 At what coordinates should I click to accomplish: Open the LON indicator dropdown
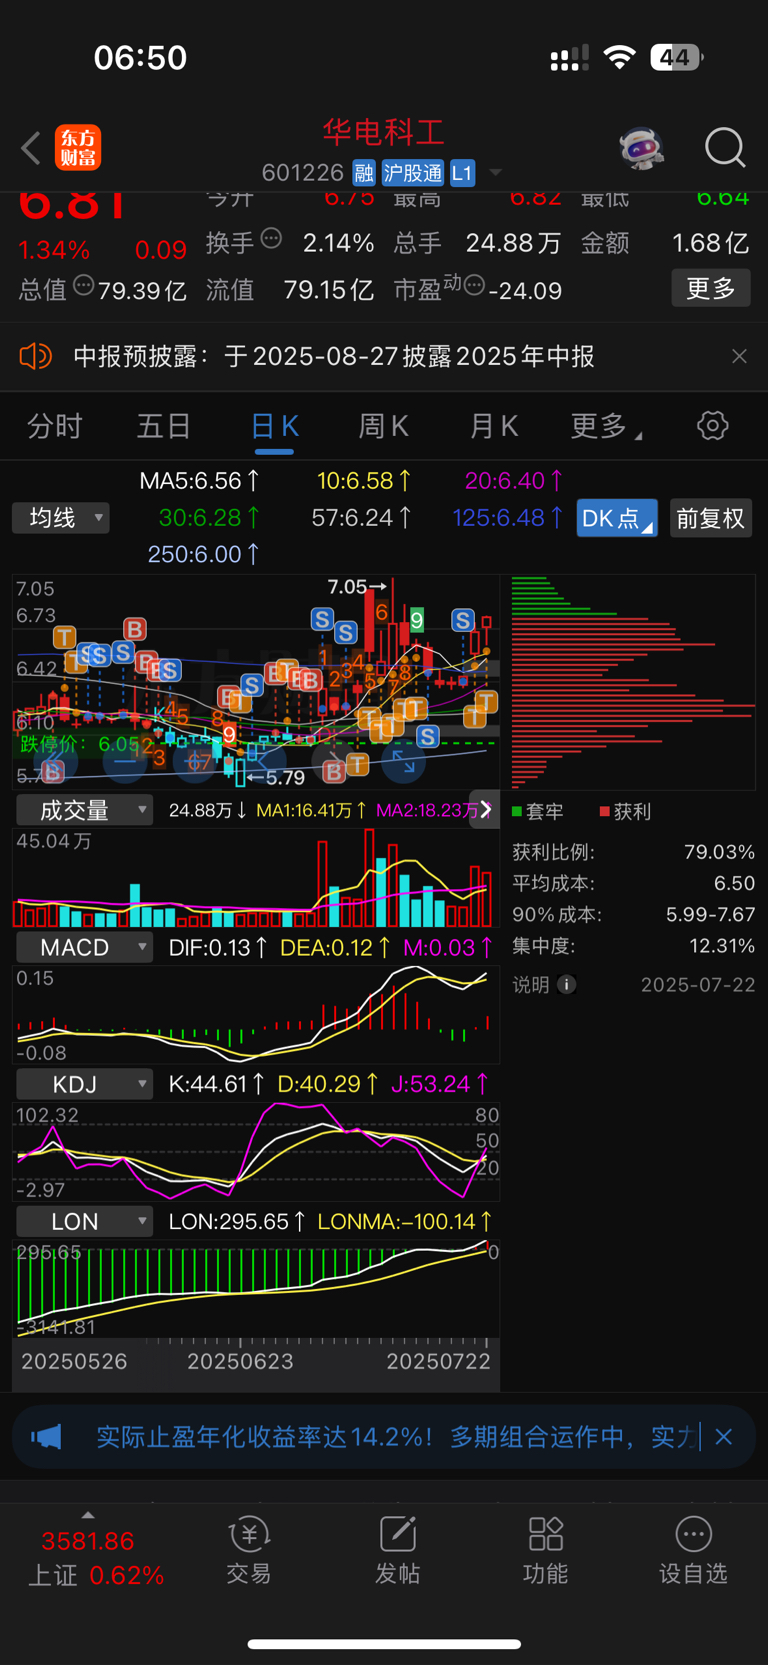pyautogui.click(x=85, y=1221)
